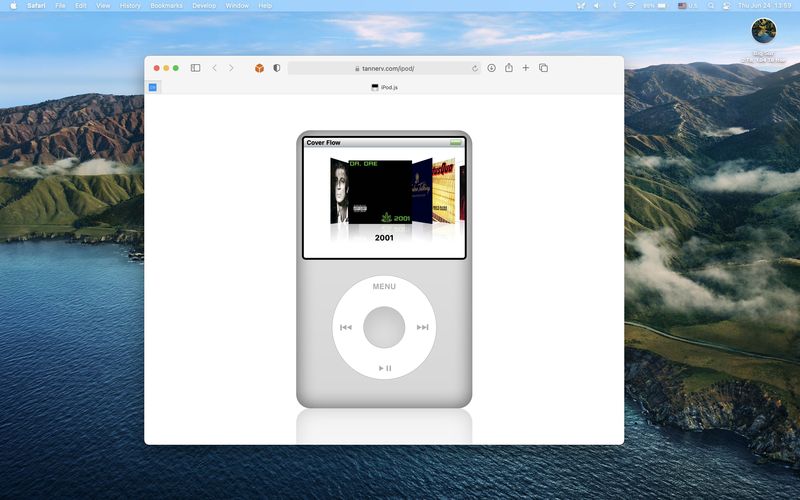Click the 'Cover Flow' screen title
Viewport: 800px width, 500px height.
coord(323,143)
